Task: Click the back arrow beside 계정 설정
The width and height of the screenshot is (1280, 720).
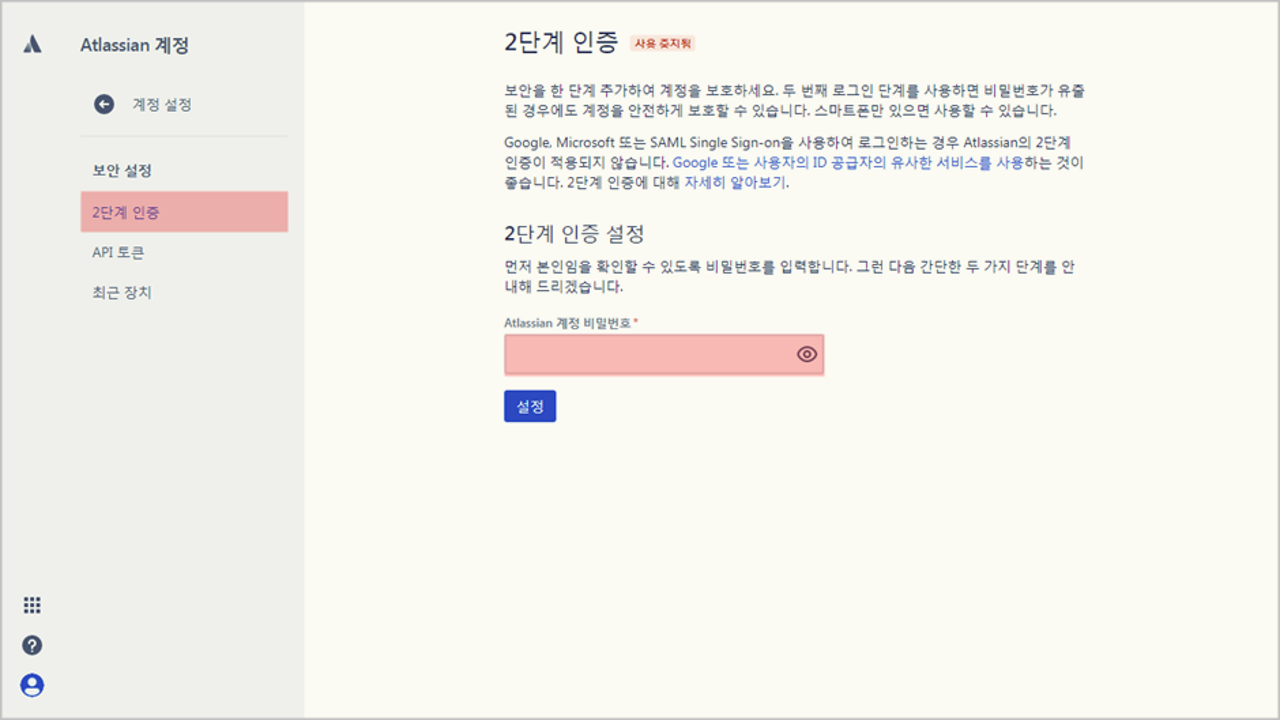Action: (104, 104)
